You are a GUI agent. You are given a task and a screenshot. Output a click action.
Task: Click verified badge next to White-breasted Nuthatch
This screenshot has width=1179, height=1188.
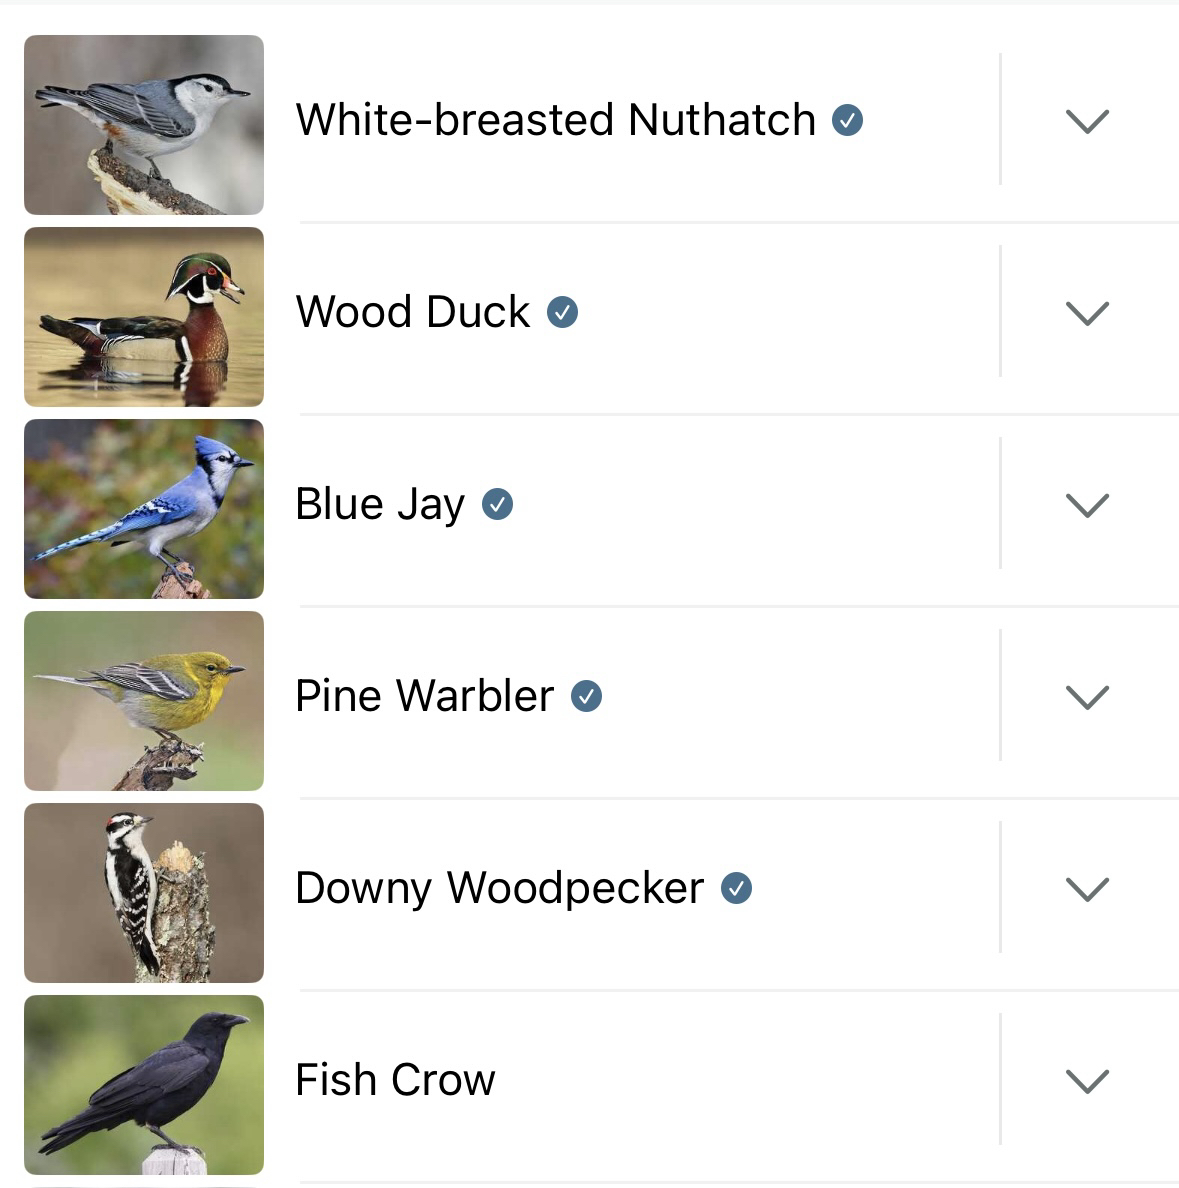[847, 121]
